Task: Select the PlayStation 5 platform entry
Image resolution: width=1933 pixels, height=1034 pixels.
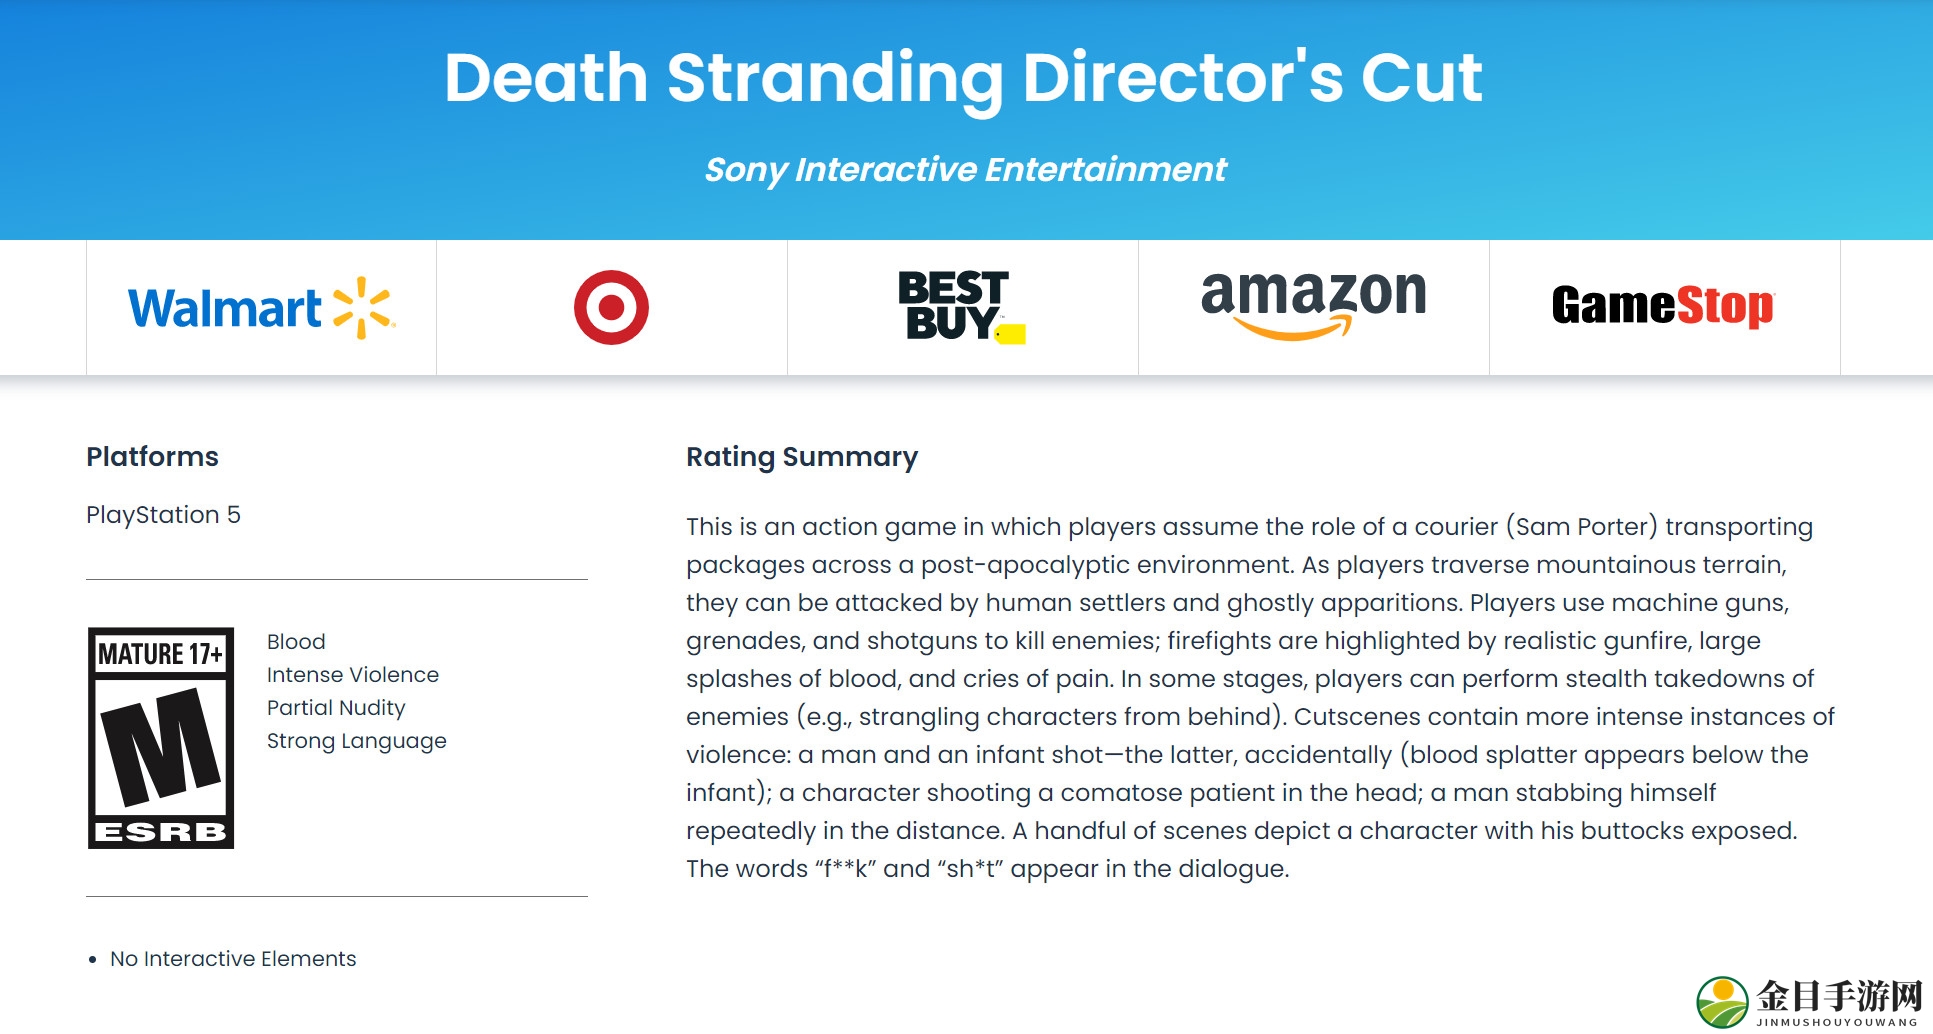Action: 163,515
